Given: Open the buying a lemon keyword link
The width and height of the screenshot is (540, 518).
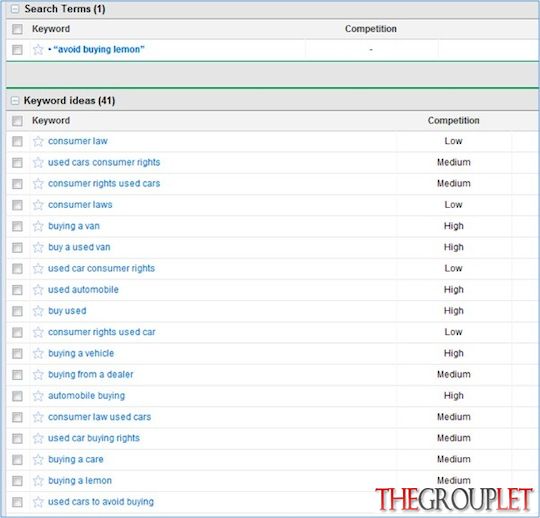Looking at the screenshot, I should tap(80, 481).
